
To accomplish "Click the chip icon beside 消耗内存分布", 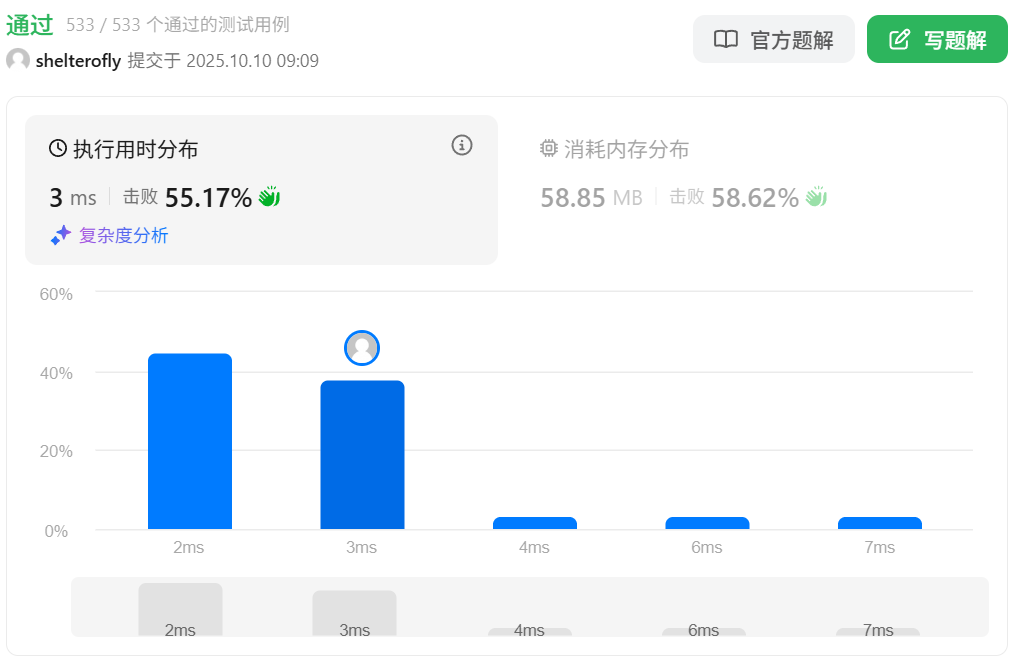I will click(x=549, y=150).
